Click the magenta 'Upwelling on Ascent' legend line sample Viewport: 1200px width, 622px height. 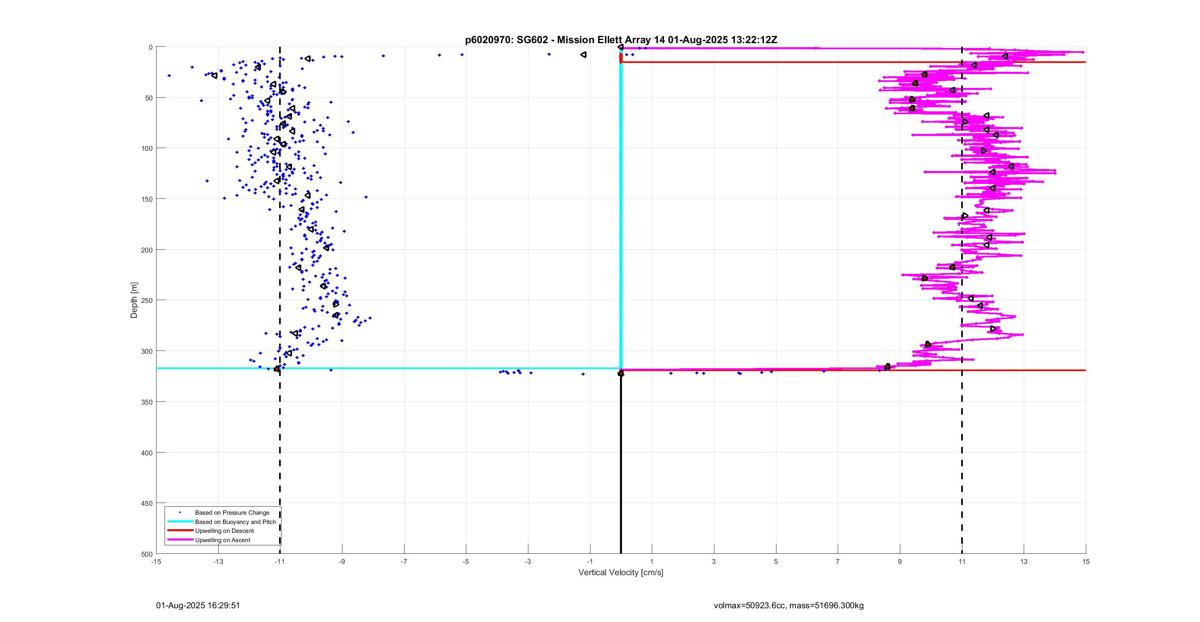click(x=179, y=539)
